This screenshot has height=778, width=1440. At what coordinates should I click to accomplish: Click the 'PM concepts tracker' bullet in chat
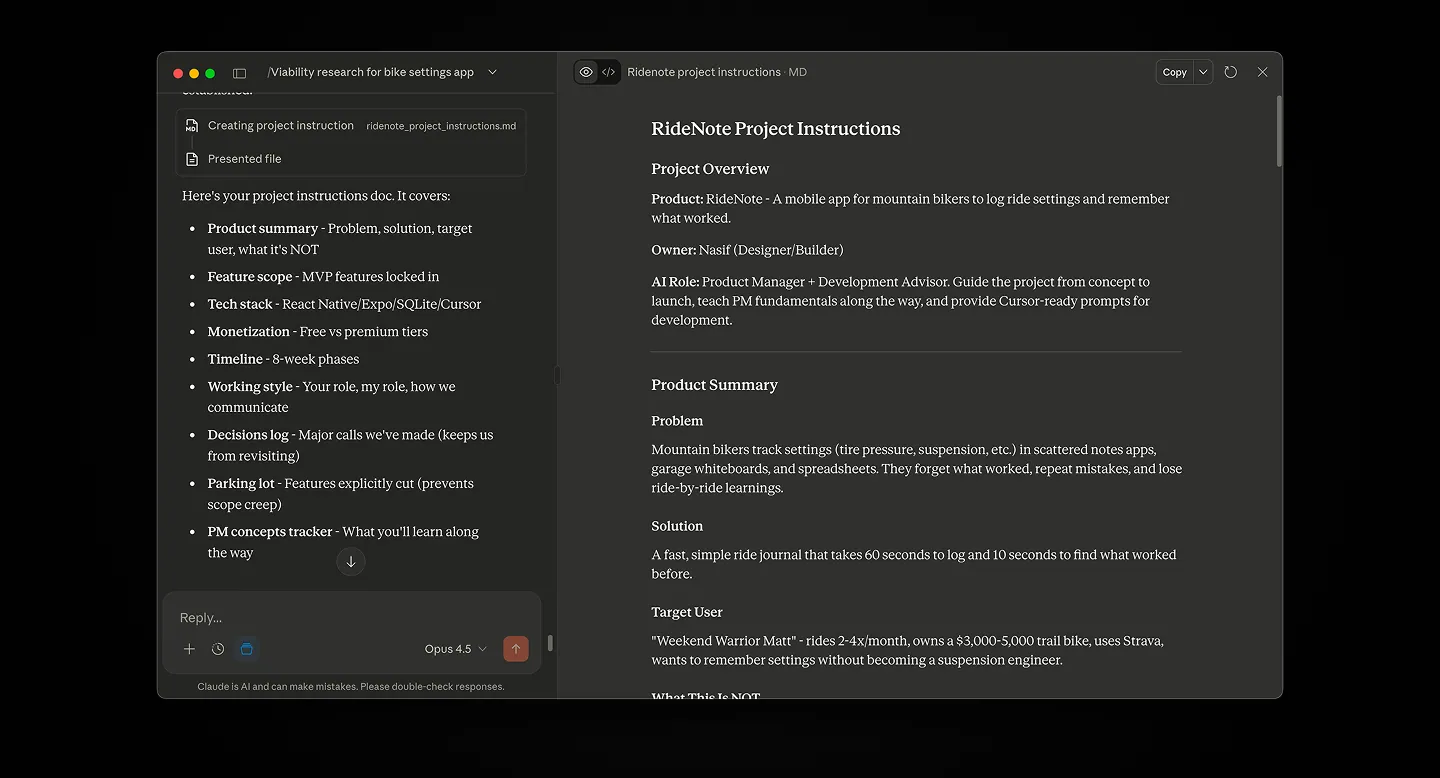tap(343, 542)
